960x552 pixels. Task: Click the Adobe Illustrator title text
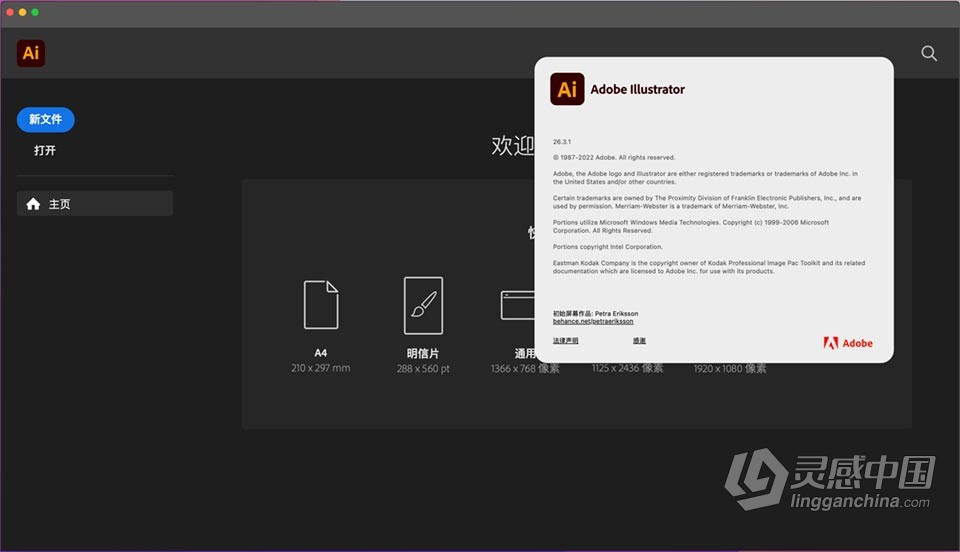point(637,89)
